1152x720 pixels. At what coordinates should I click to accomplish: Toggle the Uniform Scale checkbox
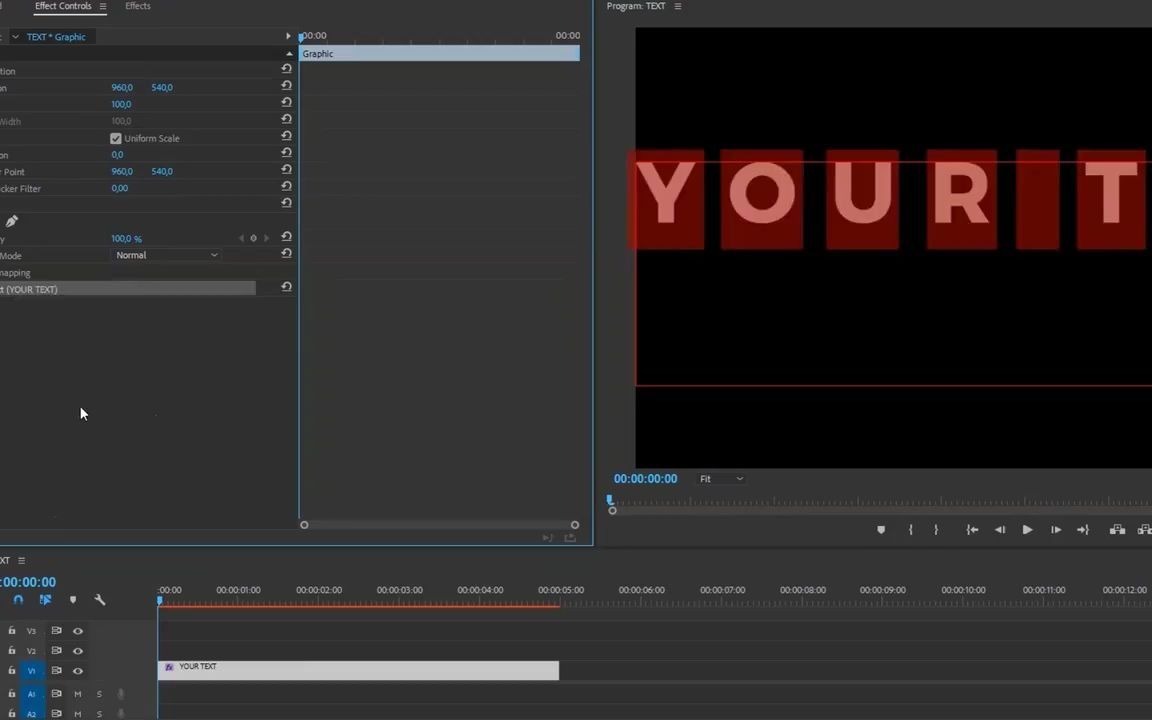click(115, 138)
